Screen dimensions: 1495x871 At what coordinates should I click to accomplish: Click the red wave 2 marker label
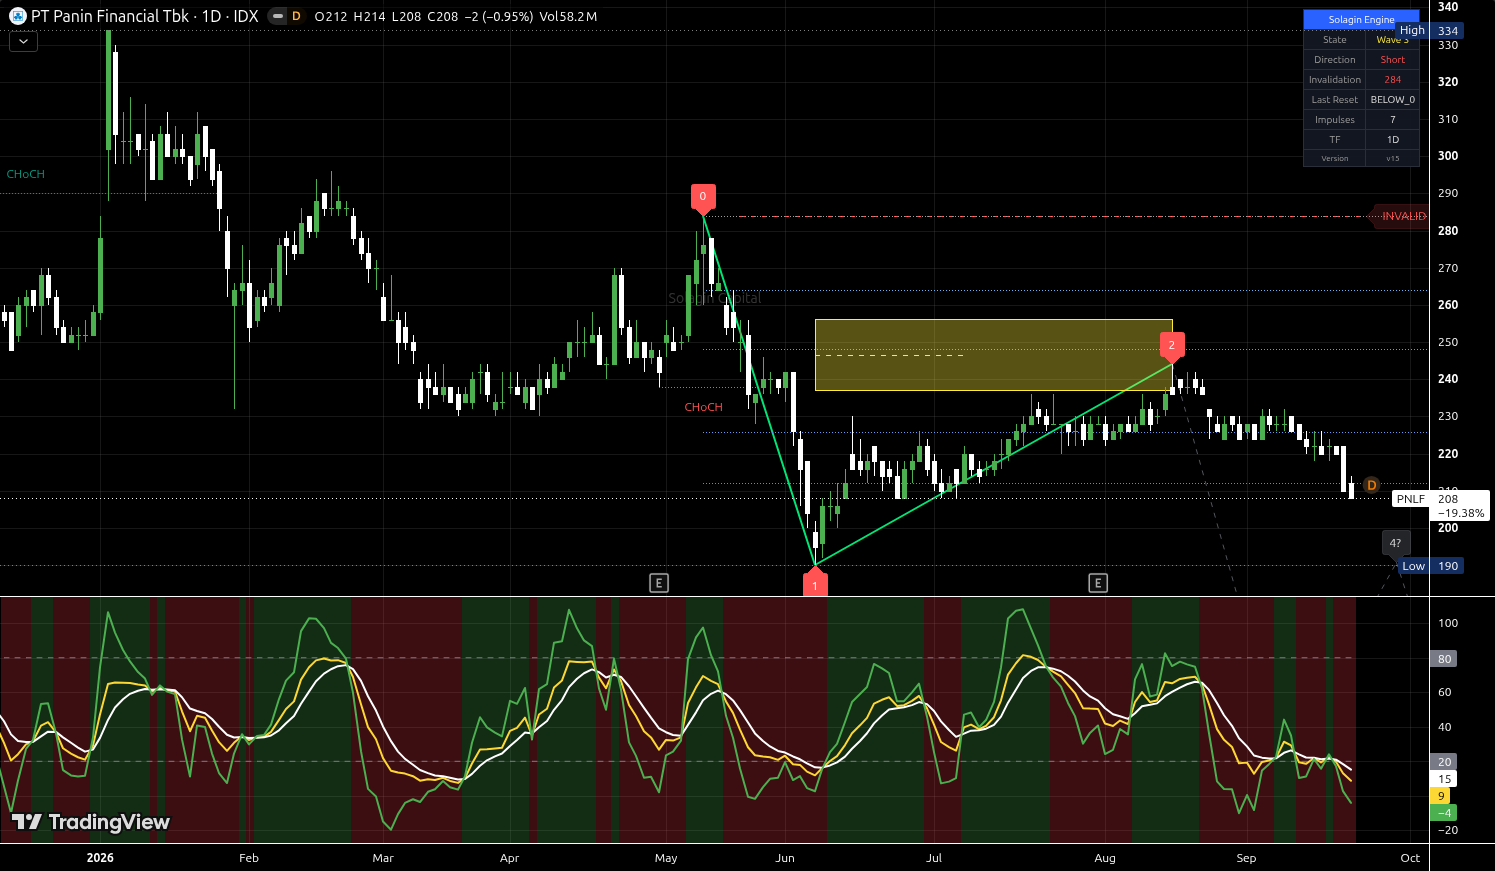(1171, 347)
